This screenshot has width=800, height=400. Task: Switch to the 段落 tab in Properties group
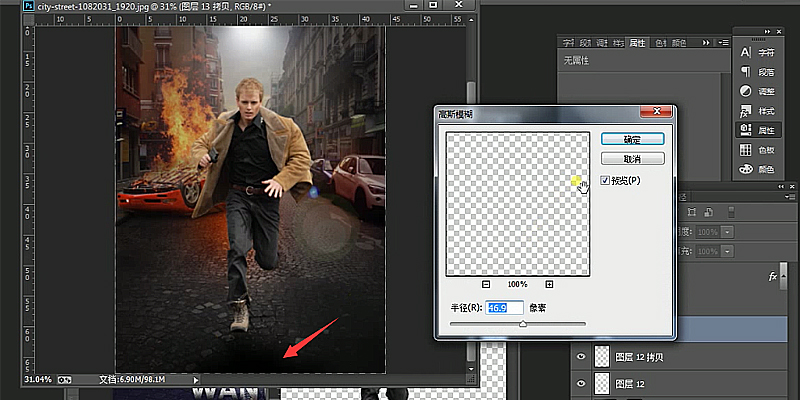pyautogui.click(x=586, y=43)
